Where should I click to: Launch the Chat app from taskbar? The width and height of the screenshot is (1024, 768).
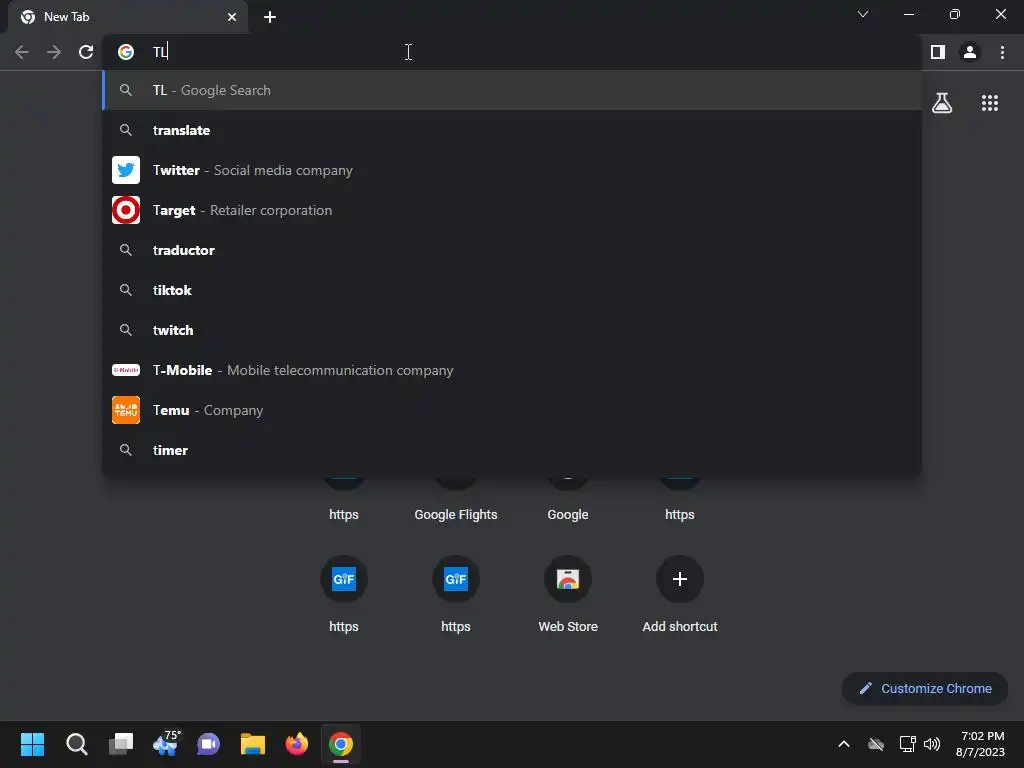coord(208,744)
